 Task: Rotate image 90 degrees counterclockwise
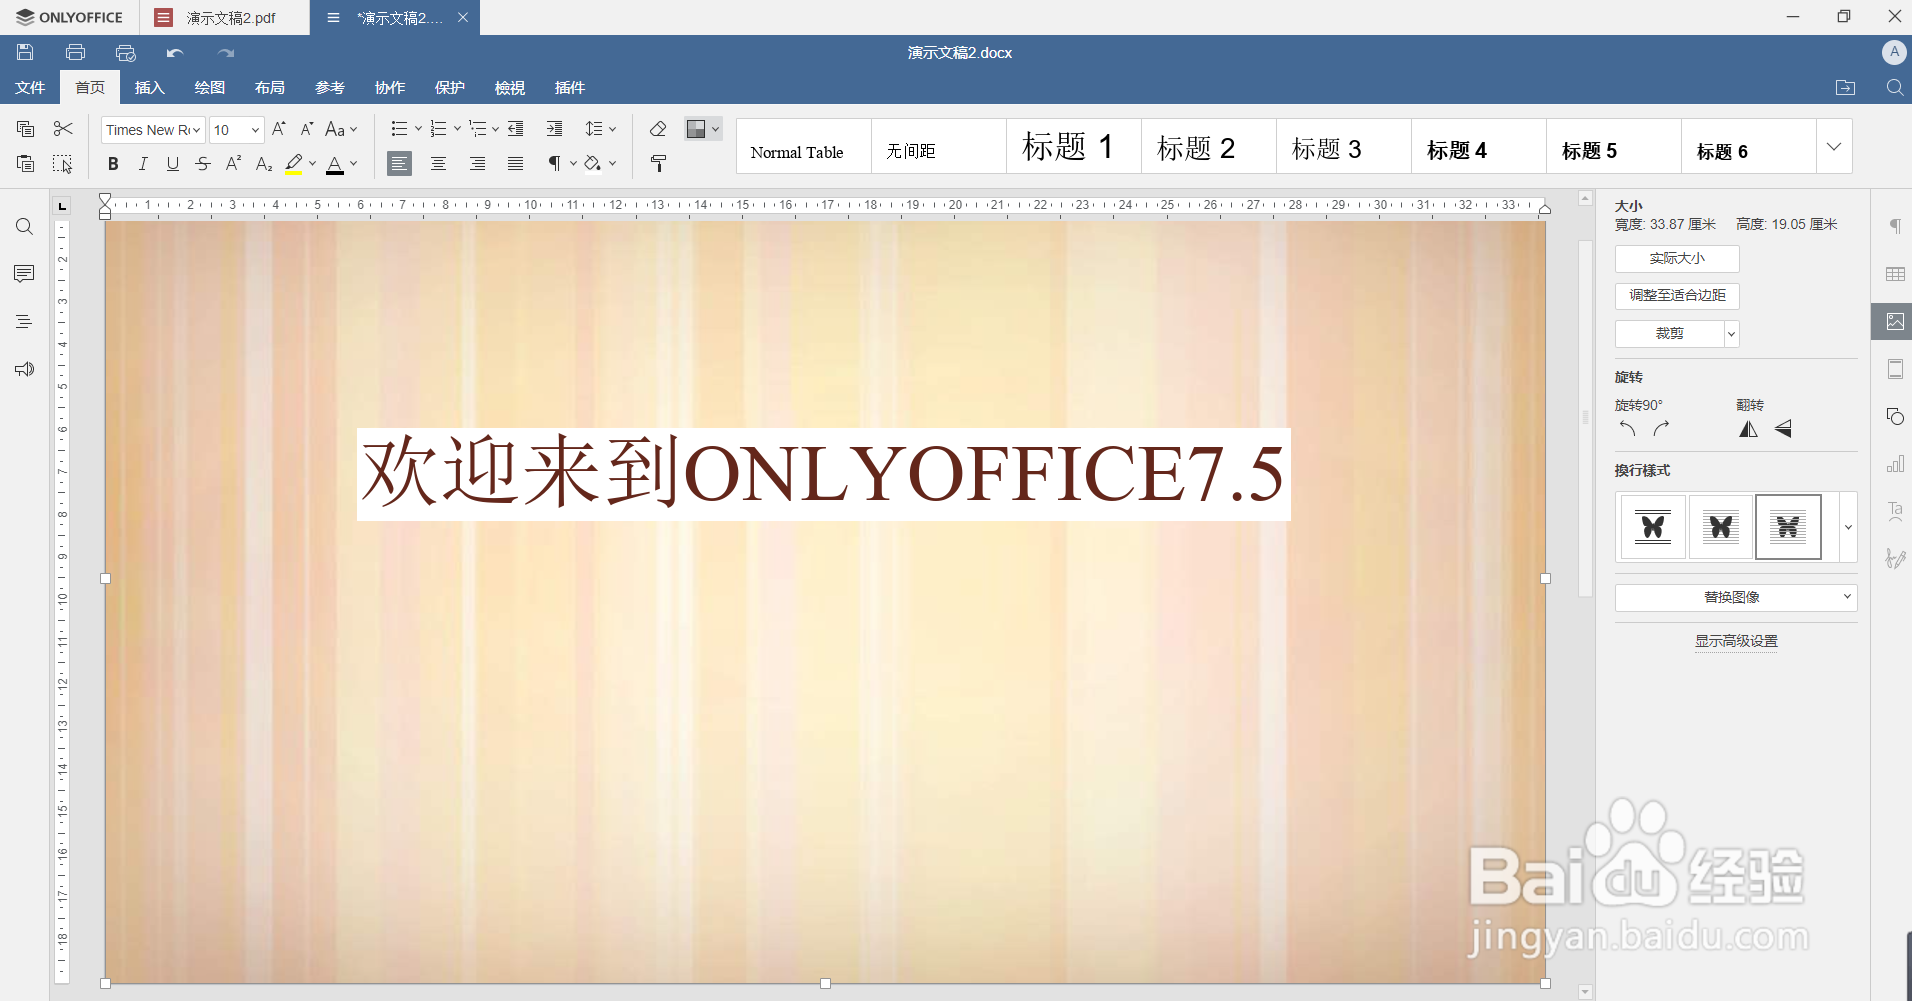coord(1627,429)
